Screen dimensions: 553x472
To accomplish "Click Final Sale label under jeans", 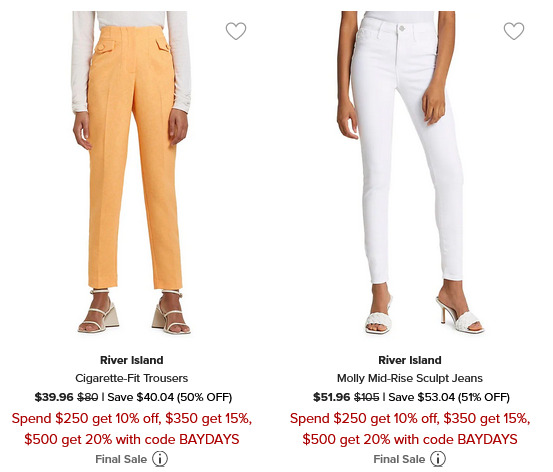I will tap(399, 459).
